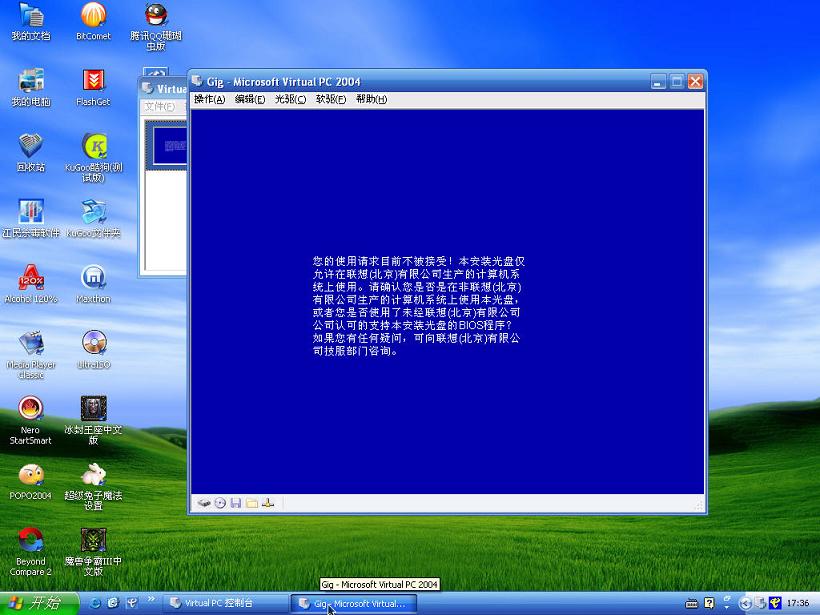Open the 操作(A) menu
This screenshot has width=820, height=615.
[x=209, y=99]
